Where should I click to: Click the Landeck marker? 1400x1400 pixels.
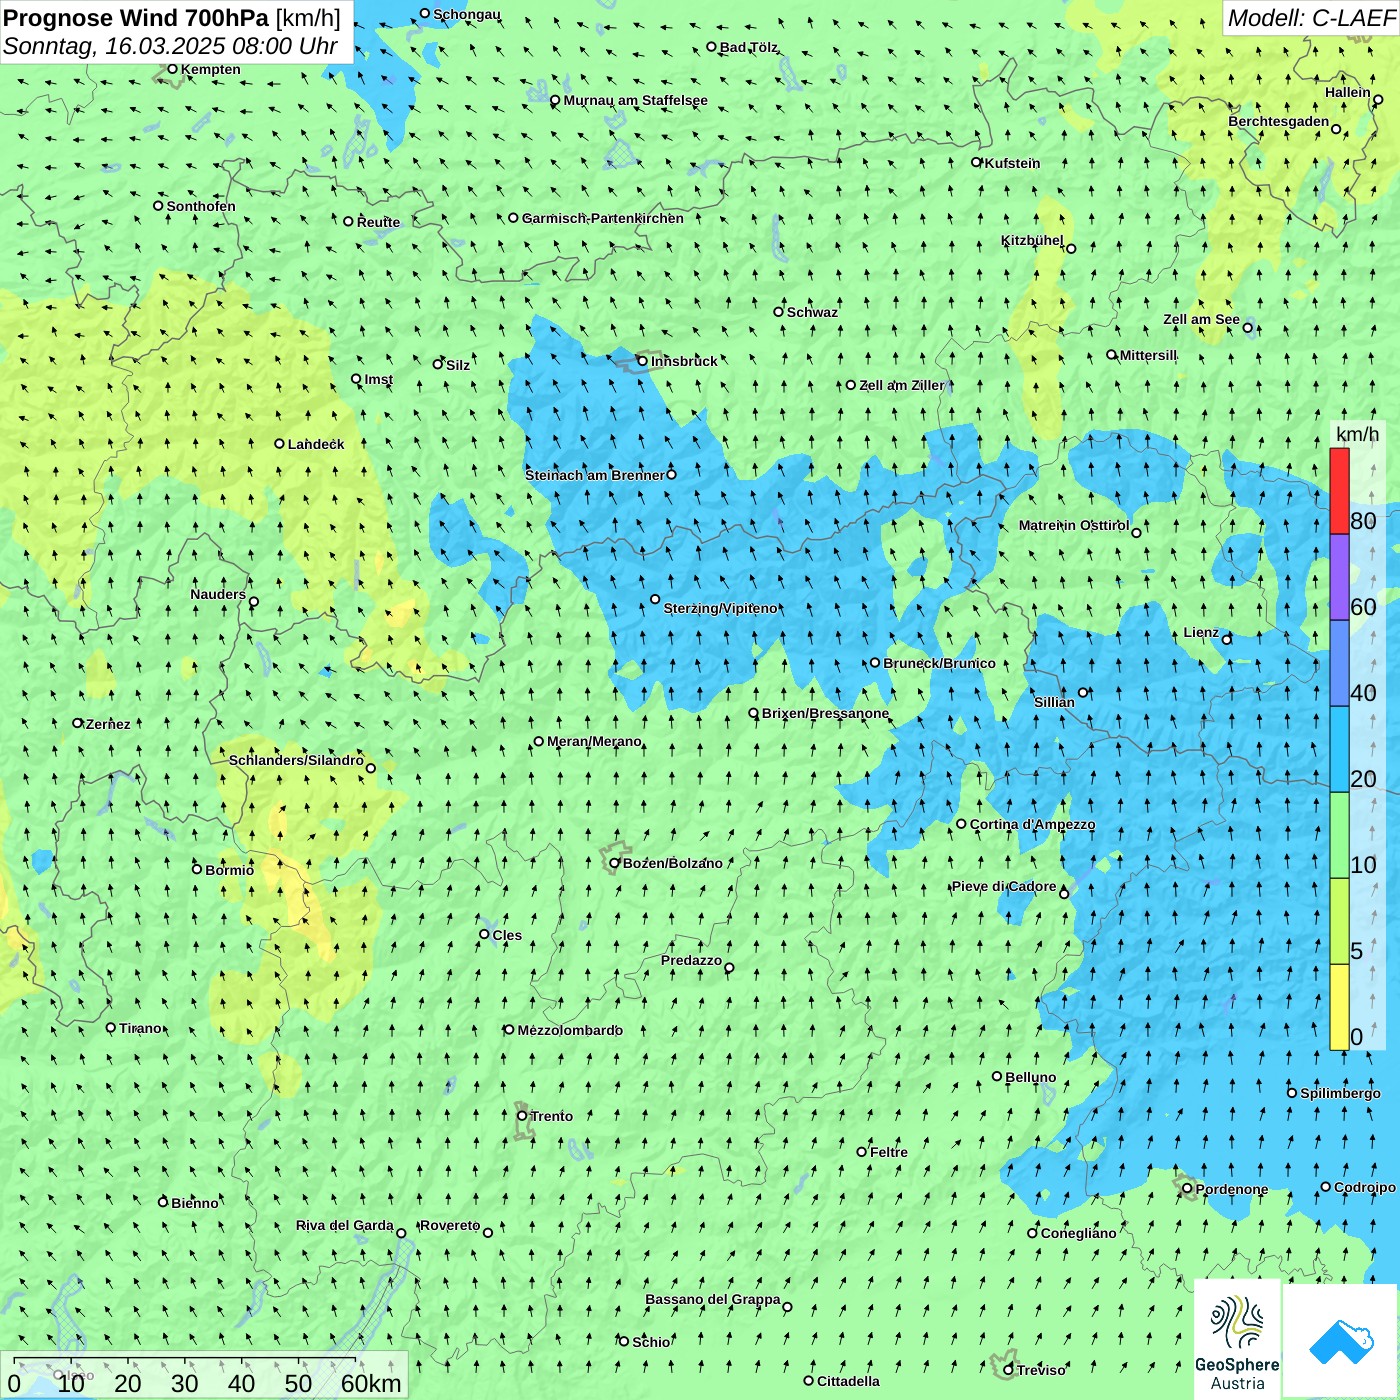[279, 443]
